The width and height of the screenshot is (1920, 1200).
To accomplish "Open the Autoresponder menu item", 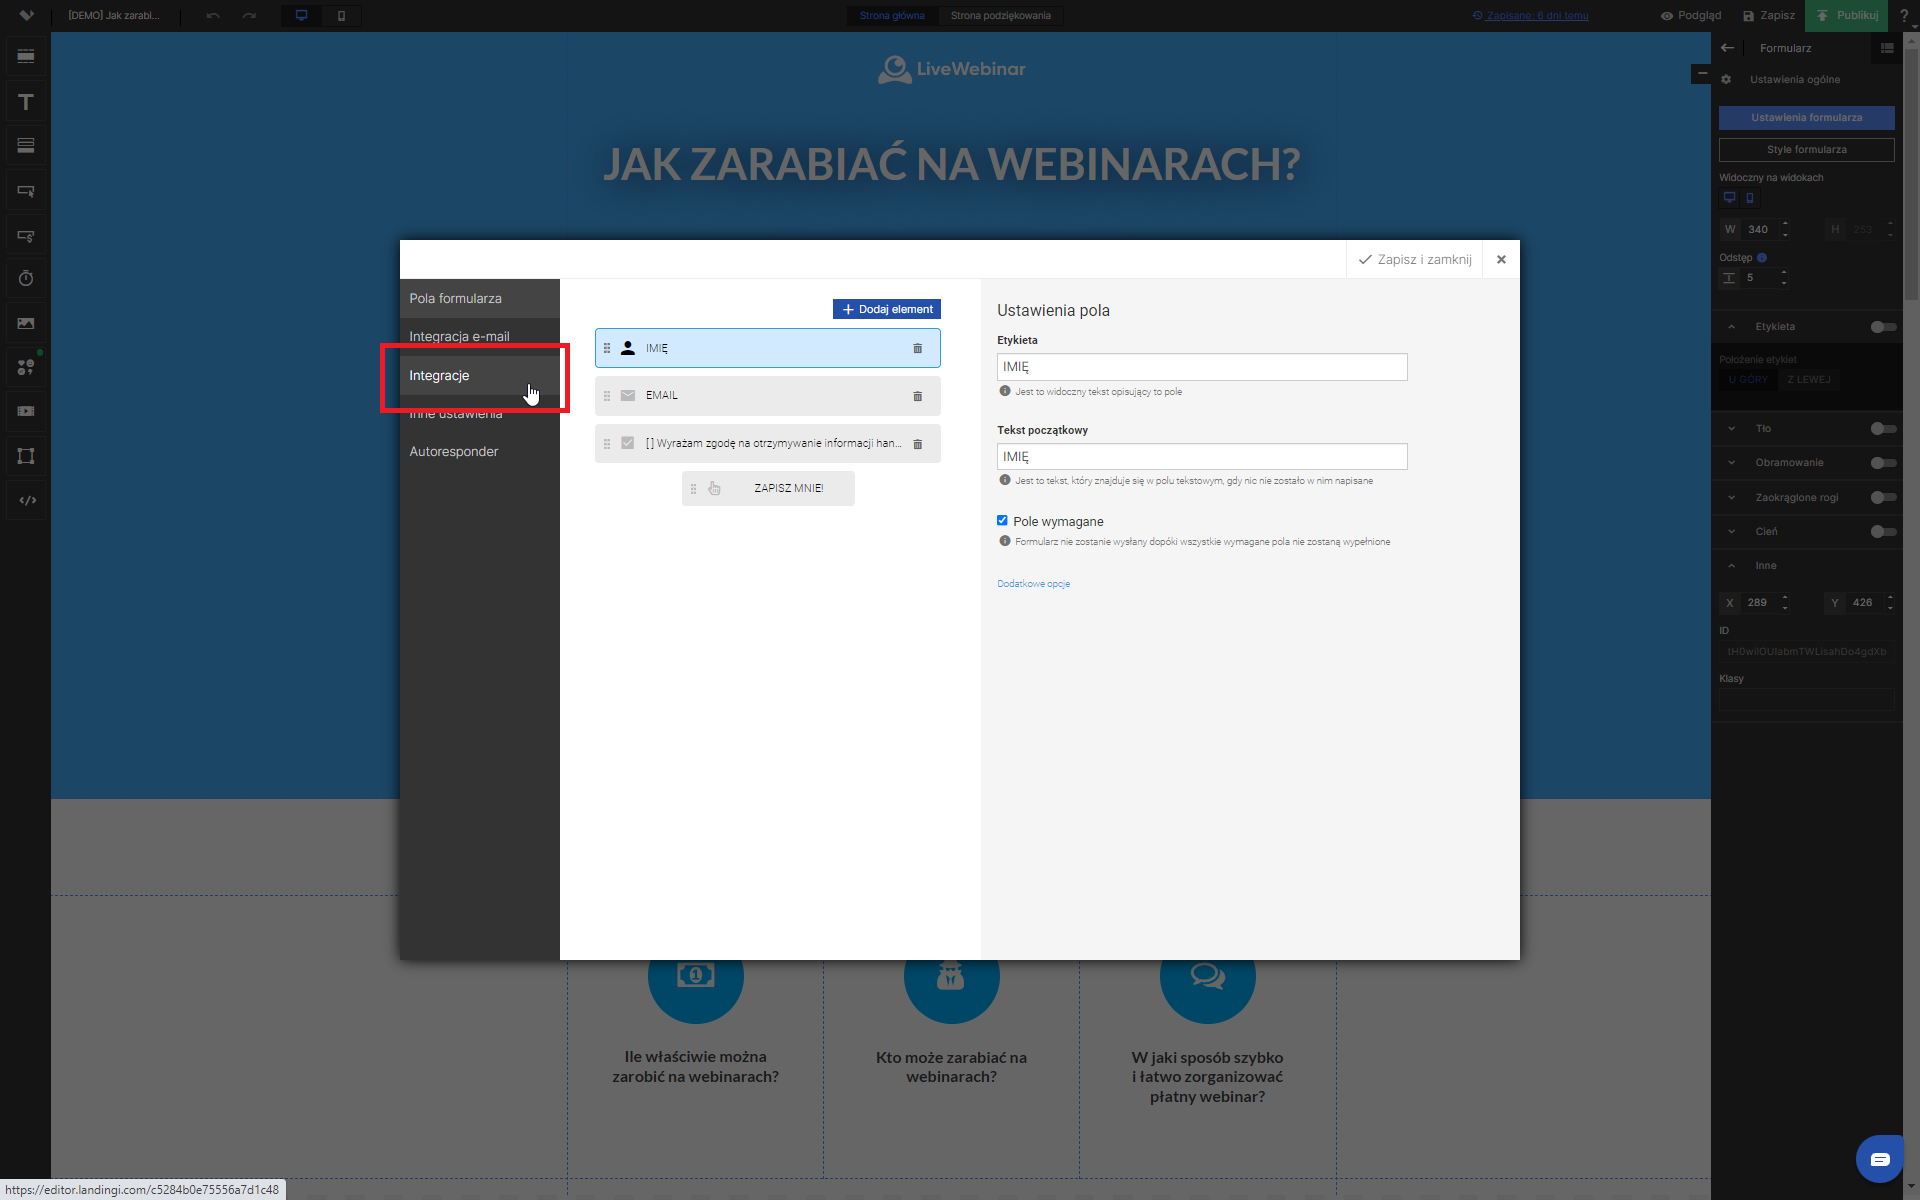I will tap(453, 452).
